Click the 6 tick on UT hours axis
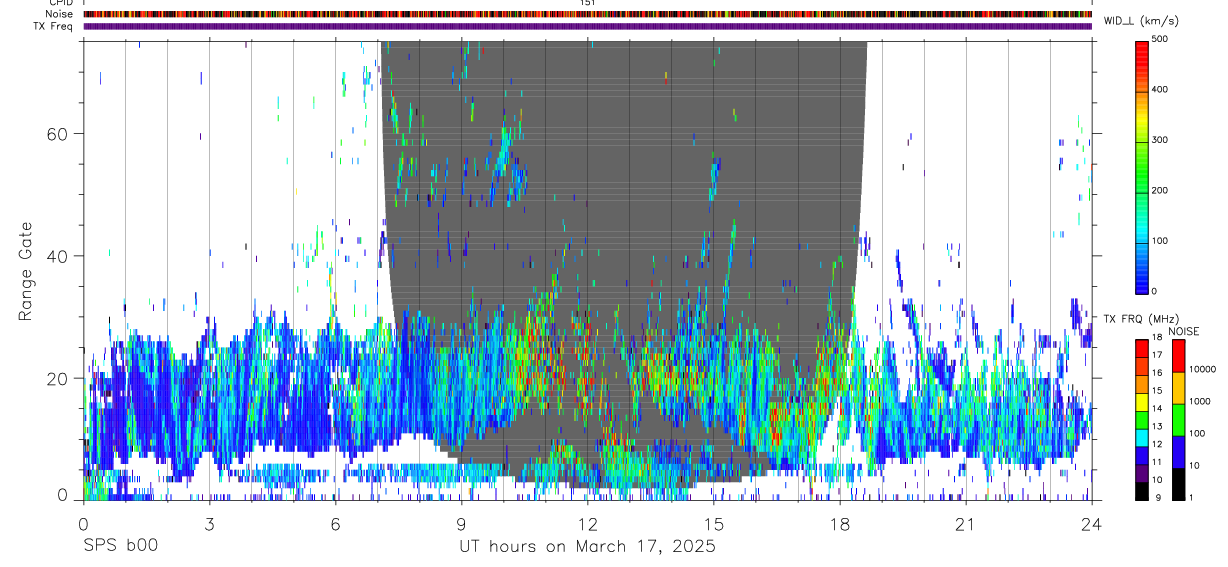Viewport: 1228px width, 567px height. (x=335, y=523)
